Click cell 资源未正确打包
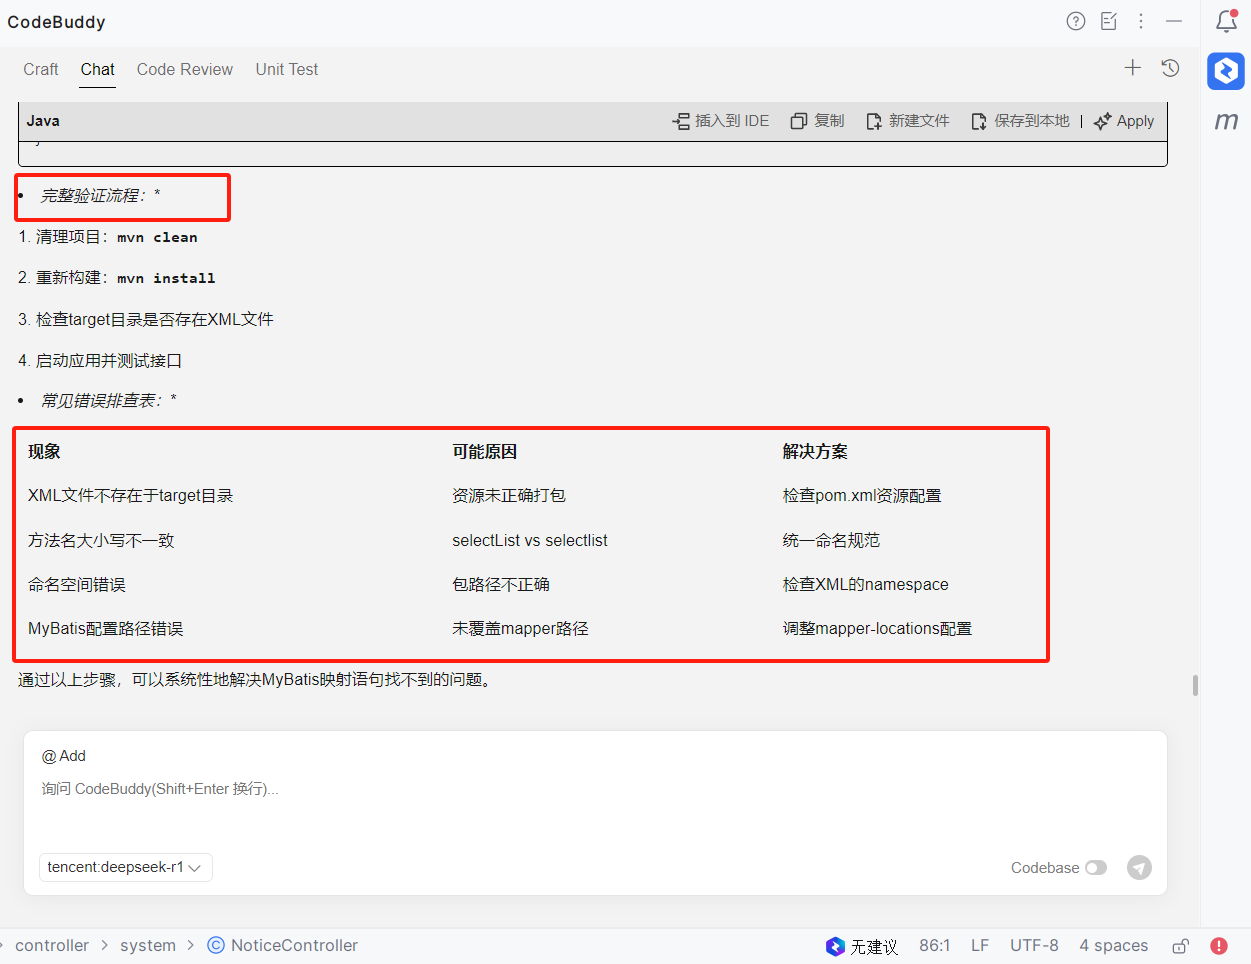The image size is (1251, 964). (509, 496)
